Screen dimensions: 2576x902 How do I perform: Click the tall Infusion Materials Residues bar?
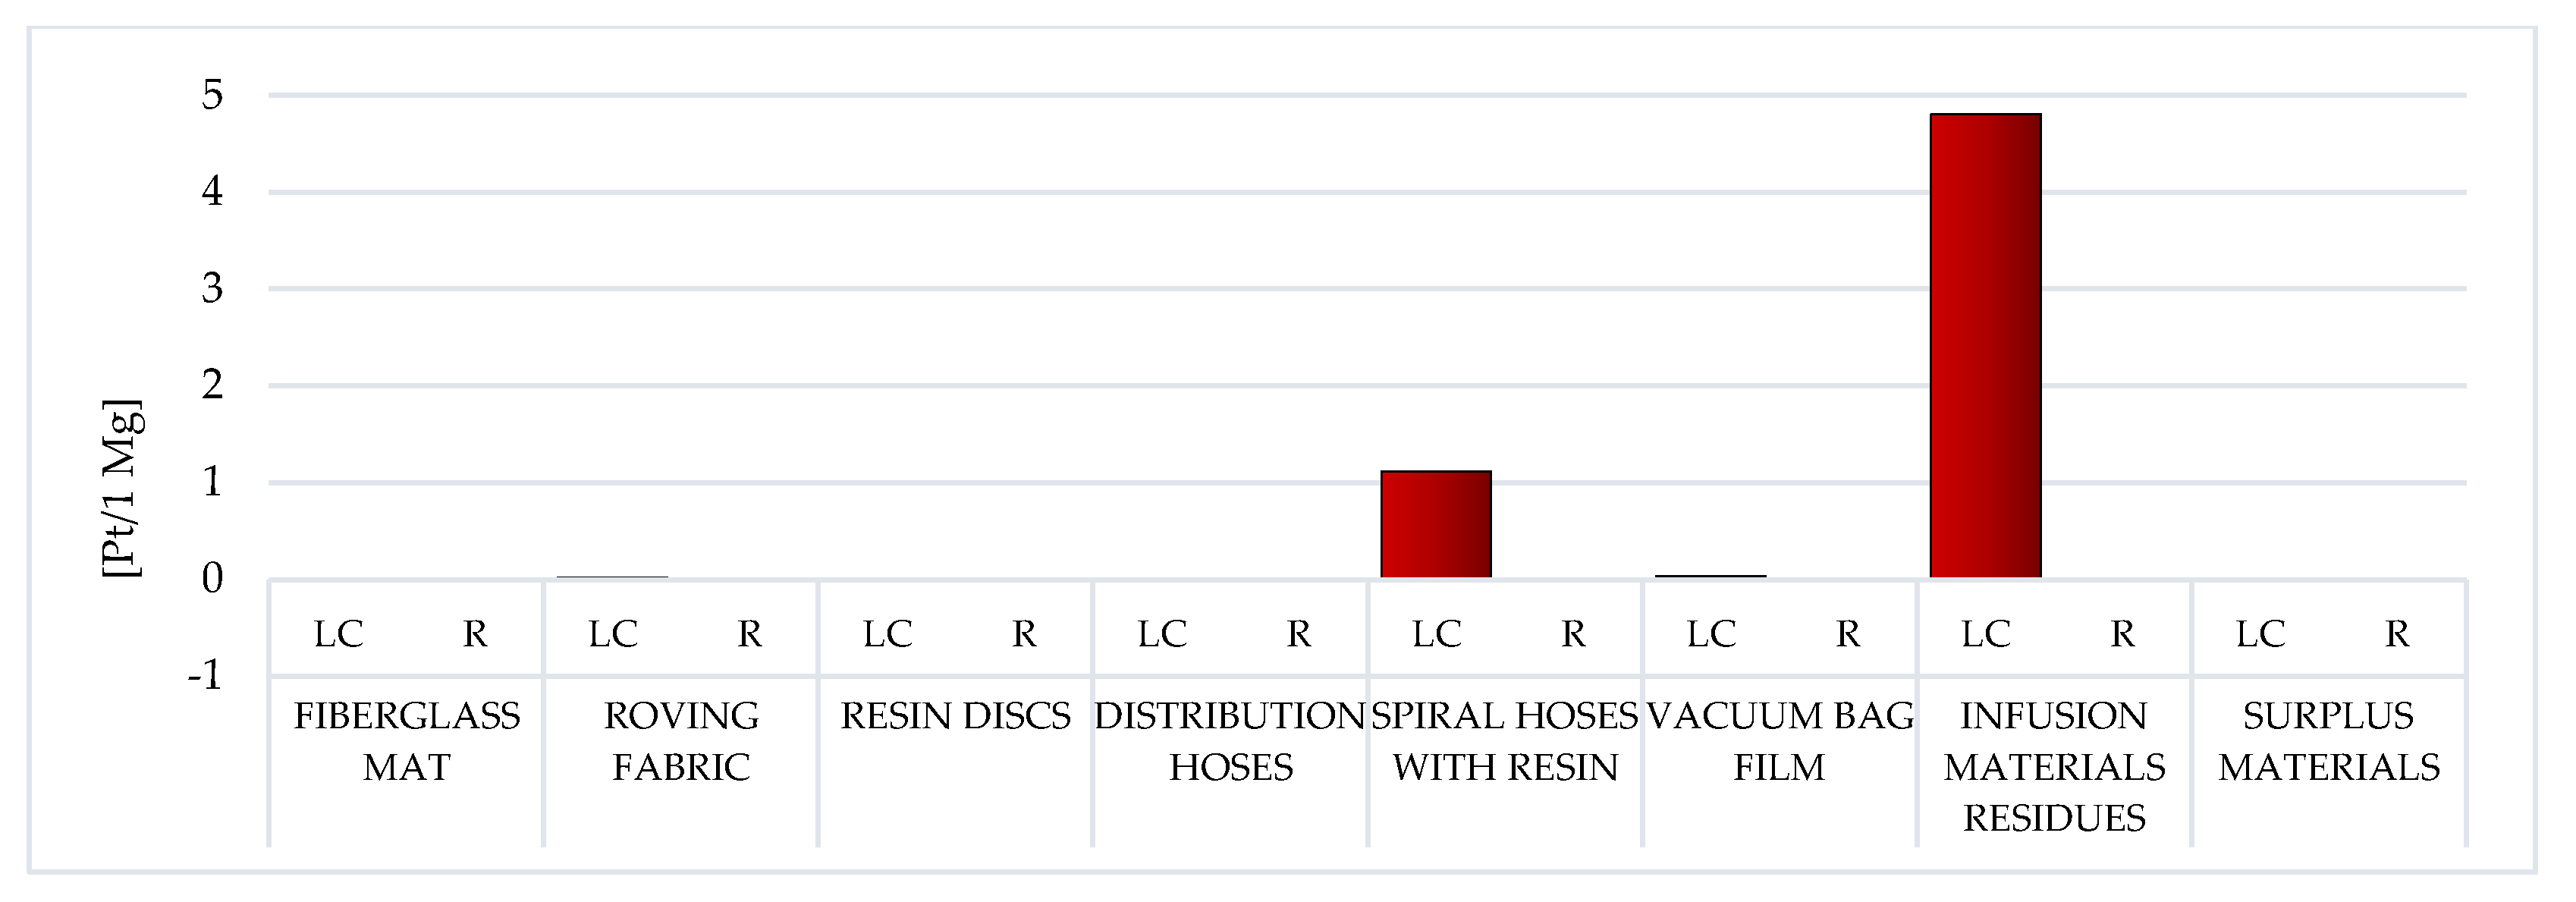1985,346
